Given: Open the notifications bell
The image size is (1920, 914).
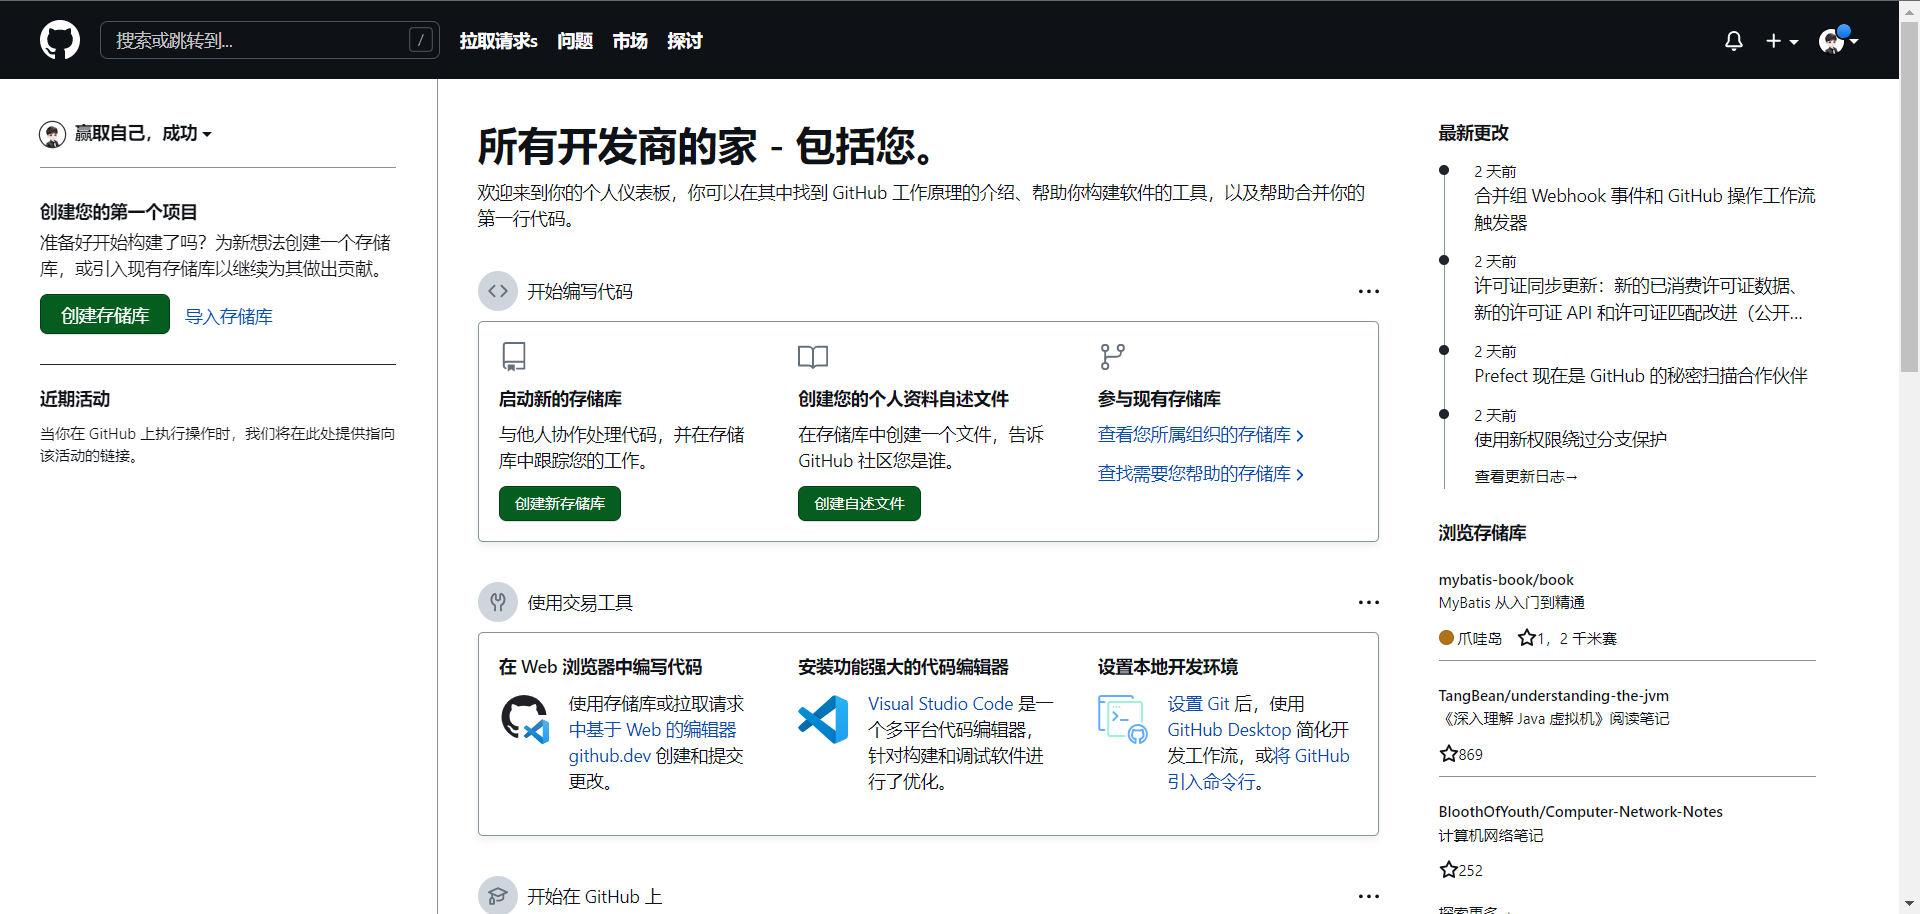Looking at the screenshot, I should tap(1734, 41).
